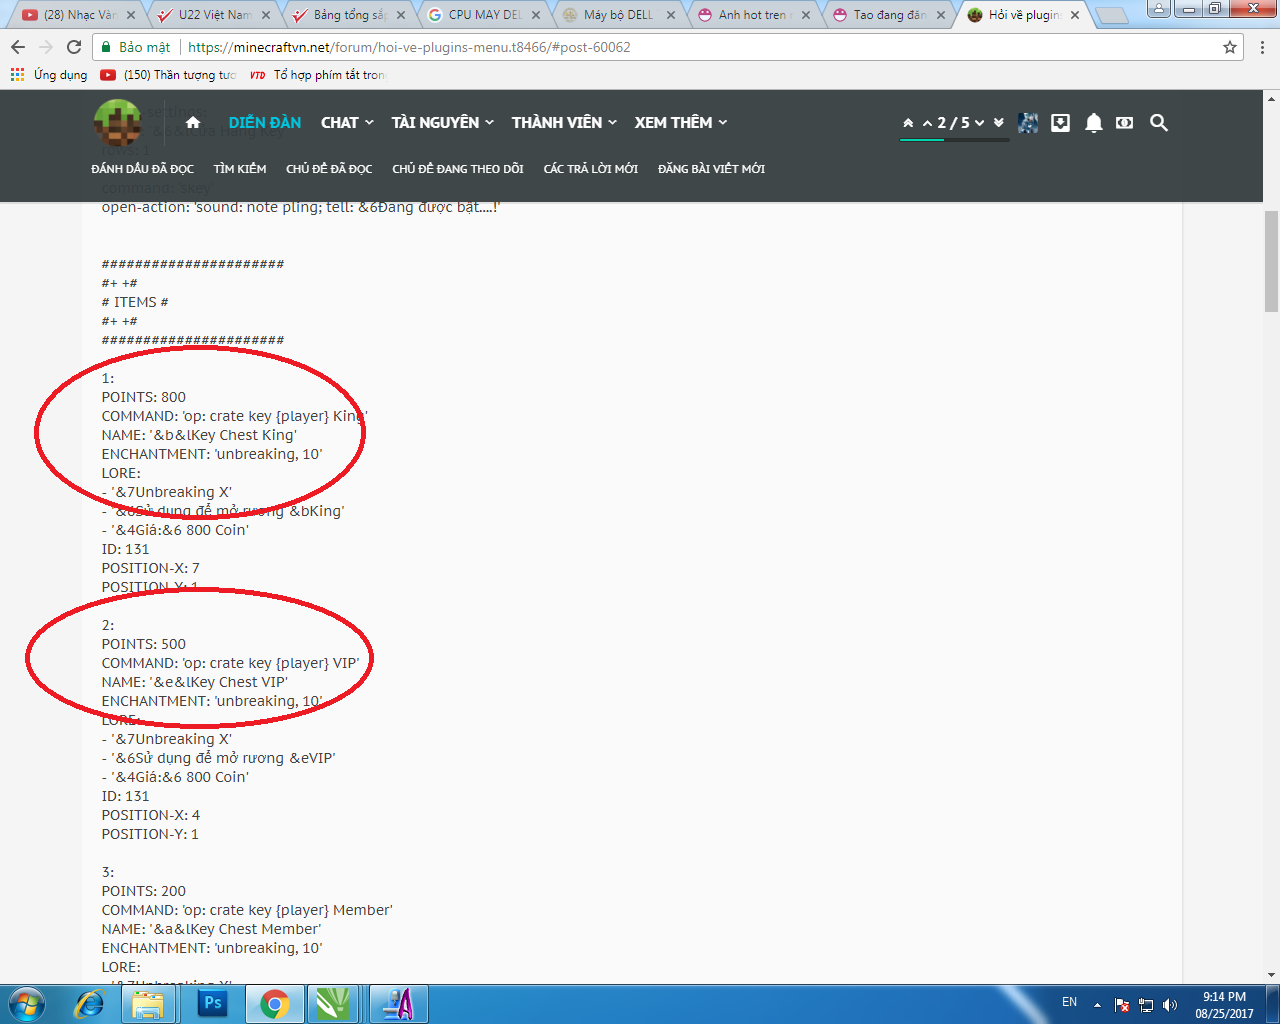The width and height of the screenshot is (1280, 1024).
Task: Expand the TÀI NGUYÊN dropdown menu
Action: [443, 122]
